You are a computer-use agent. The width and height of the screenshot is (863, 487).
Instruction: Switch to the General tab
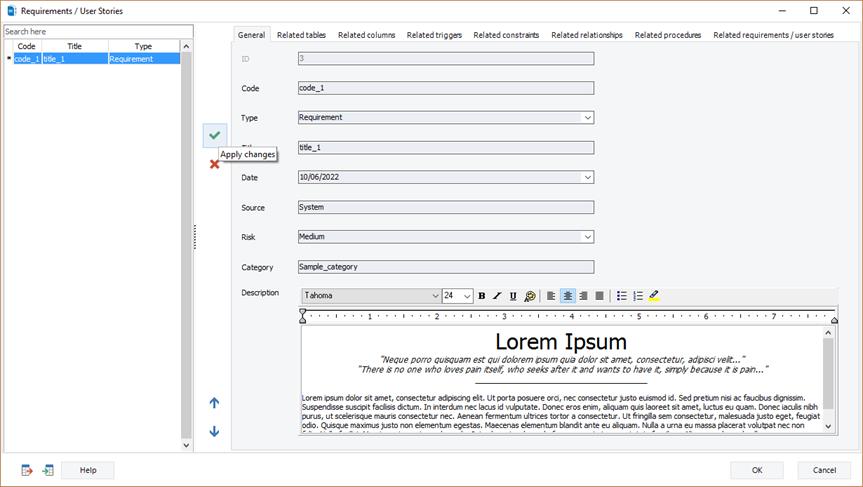pos(252,35)
